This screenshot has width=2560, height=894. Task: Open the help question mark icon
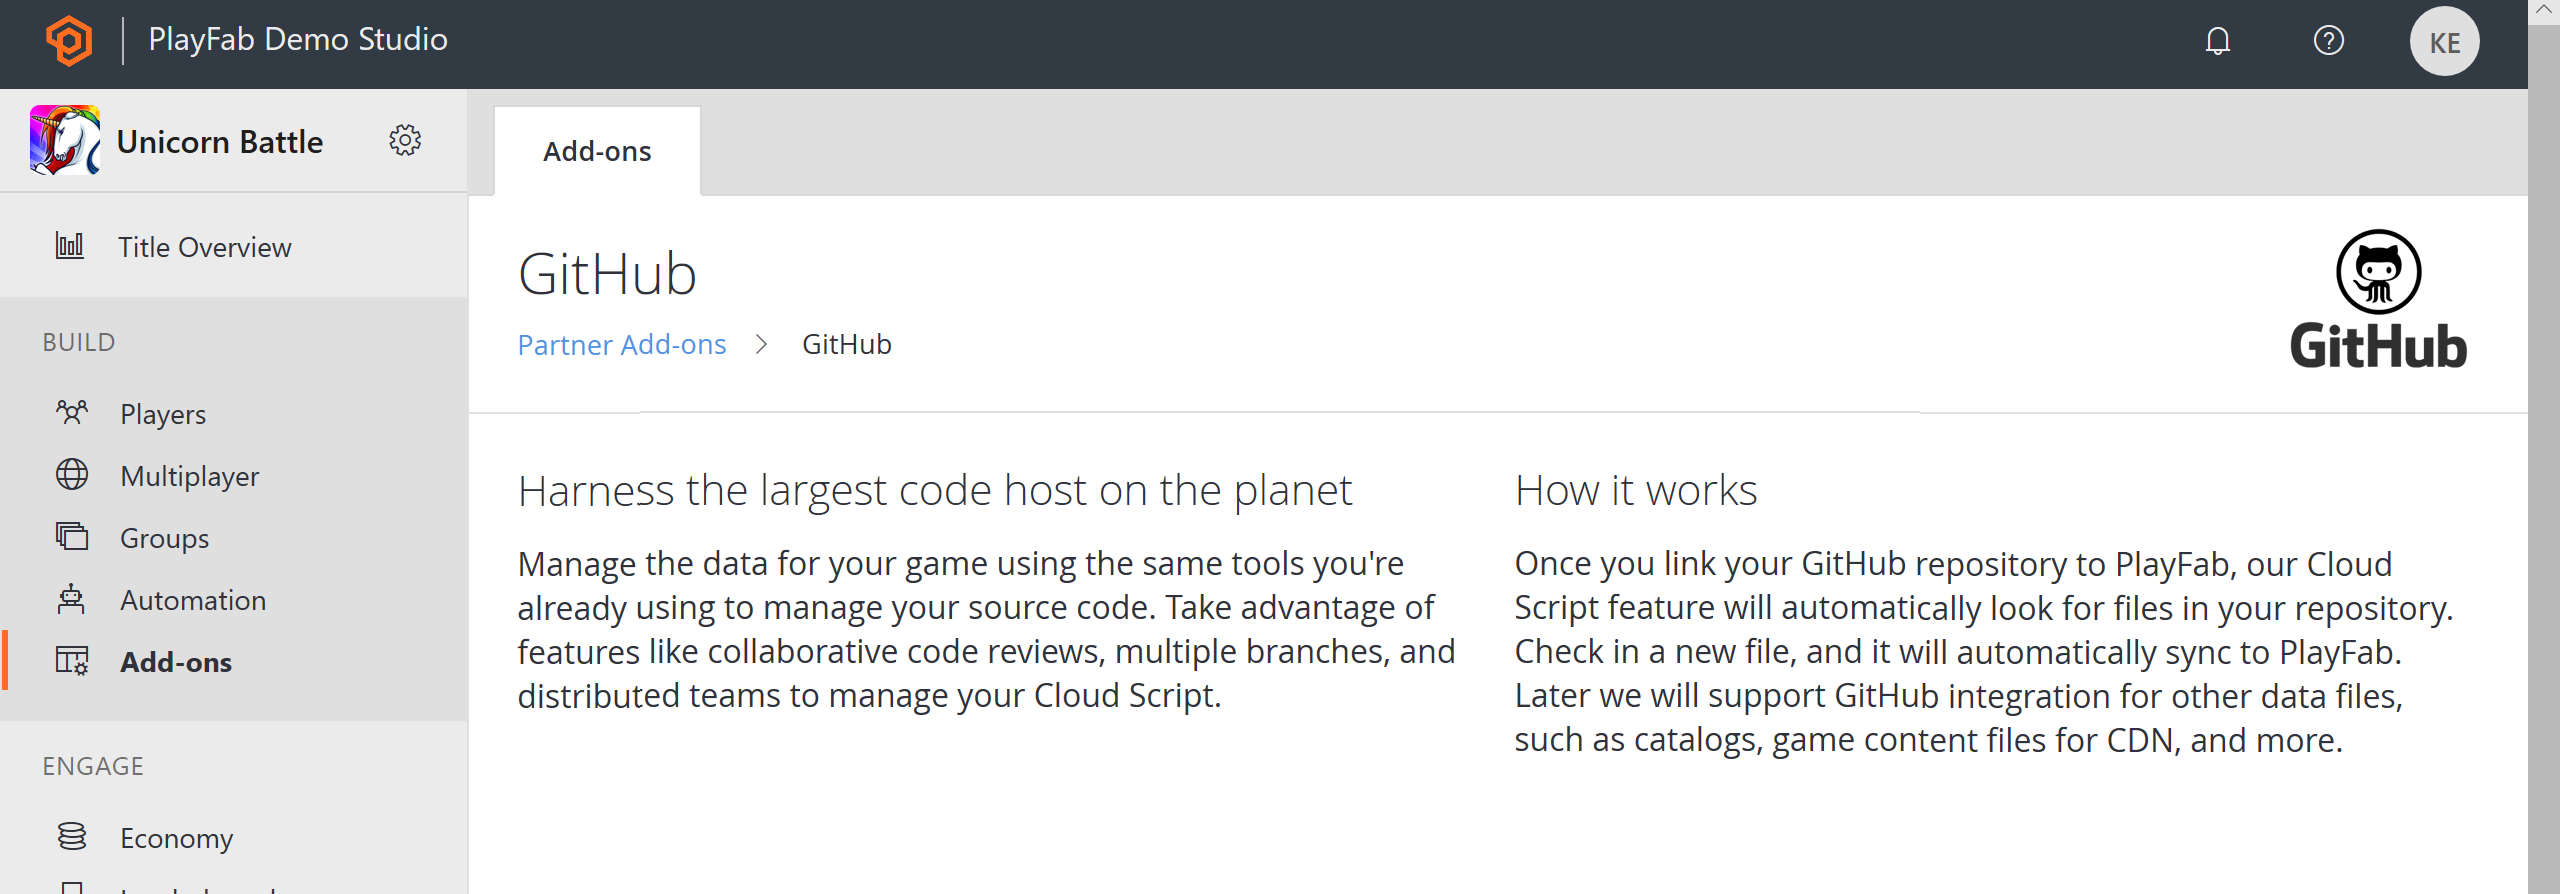pyautogui.click(x=2328, y=41)
